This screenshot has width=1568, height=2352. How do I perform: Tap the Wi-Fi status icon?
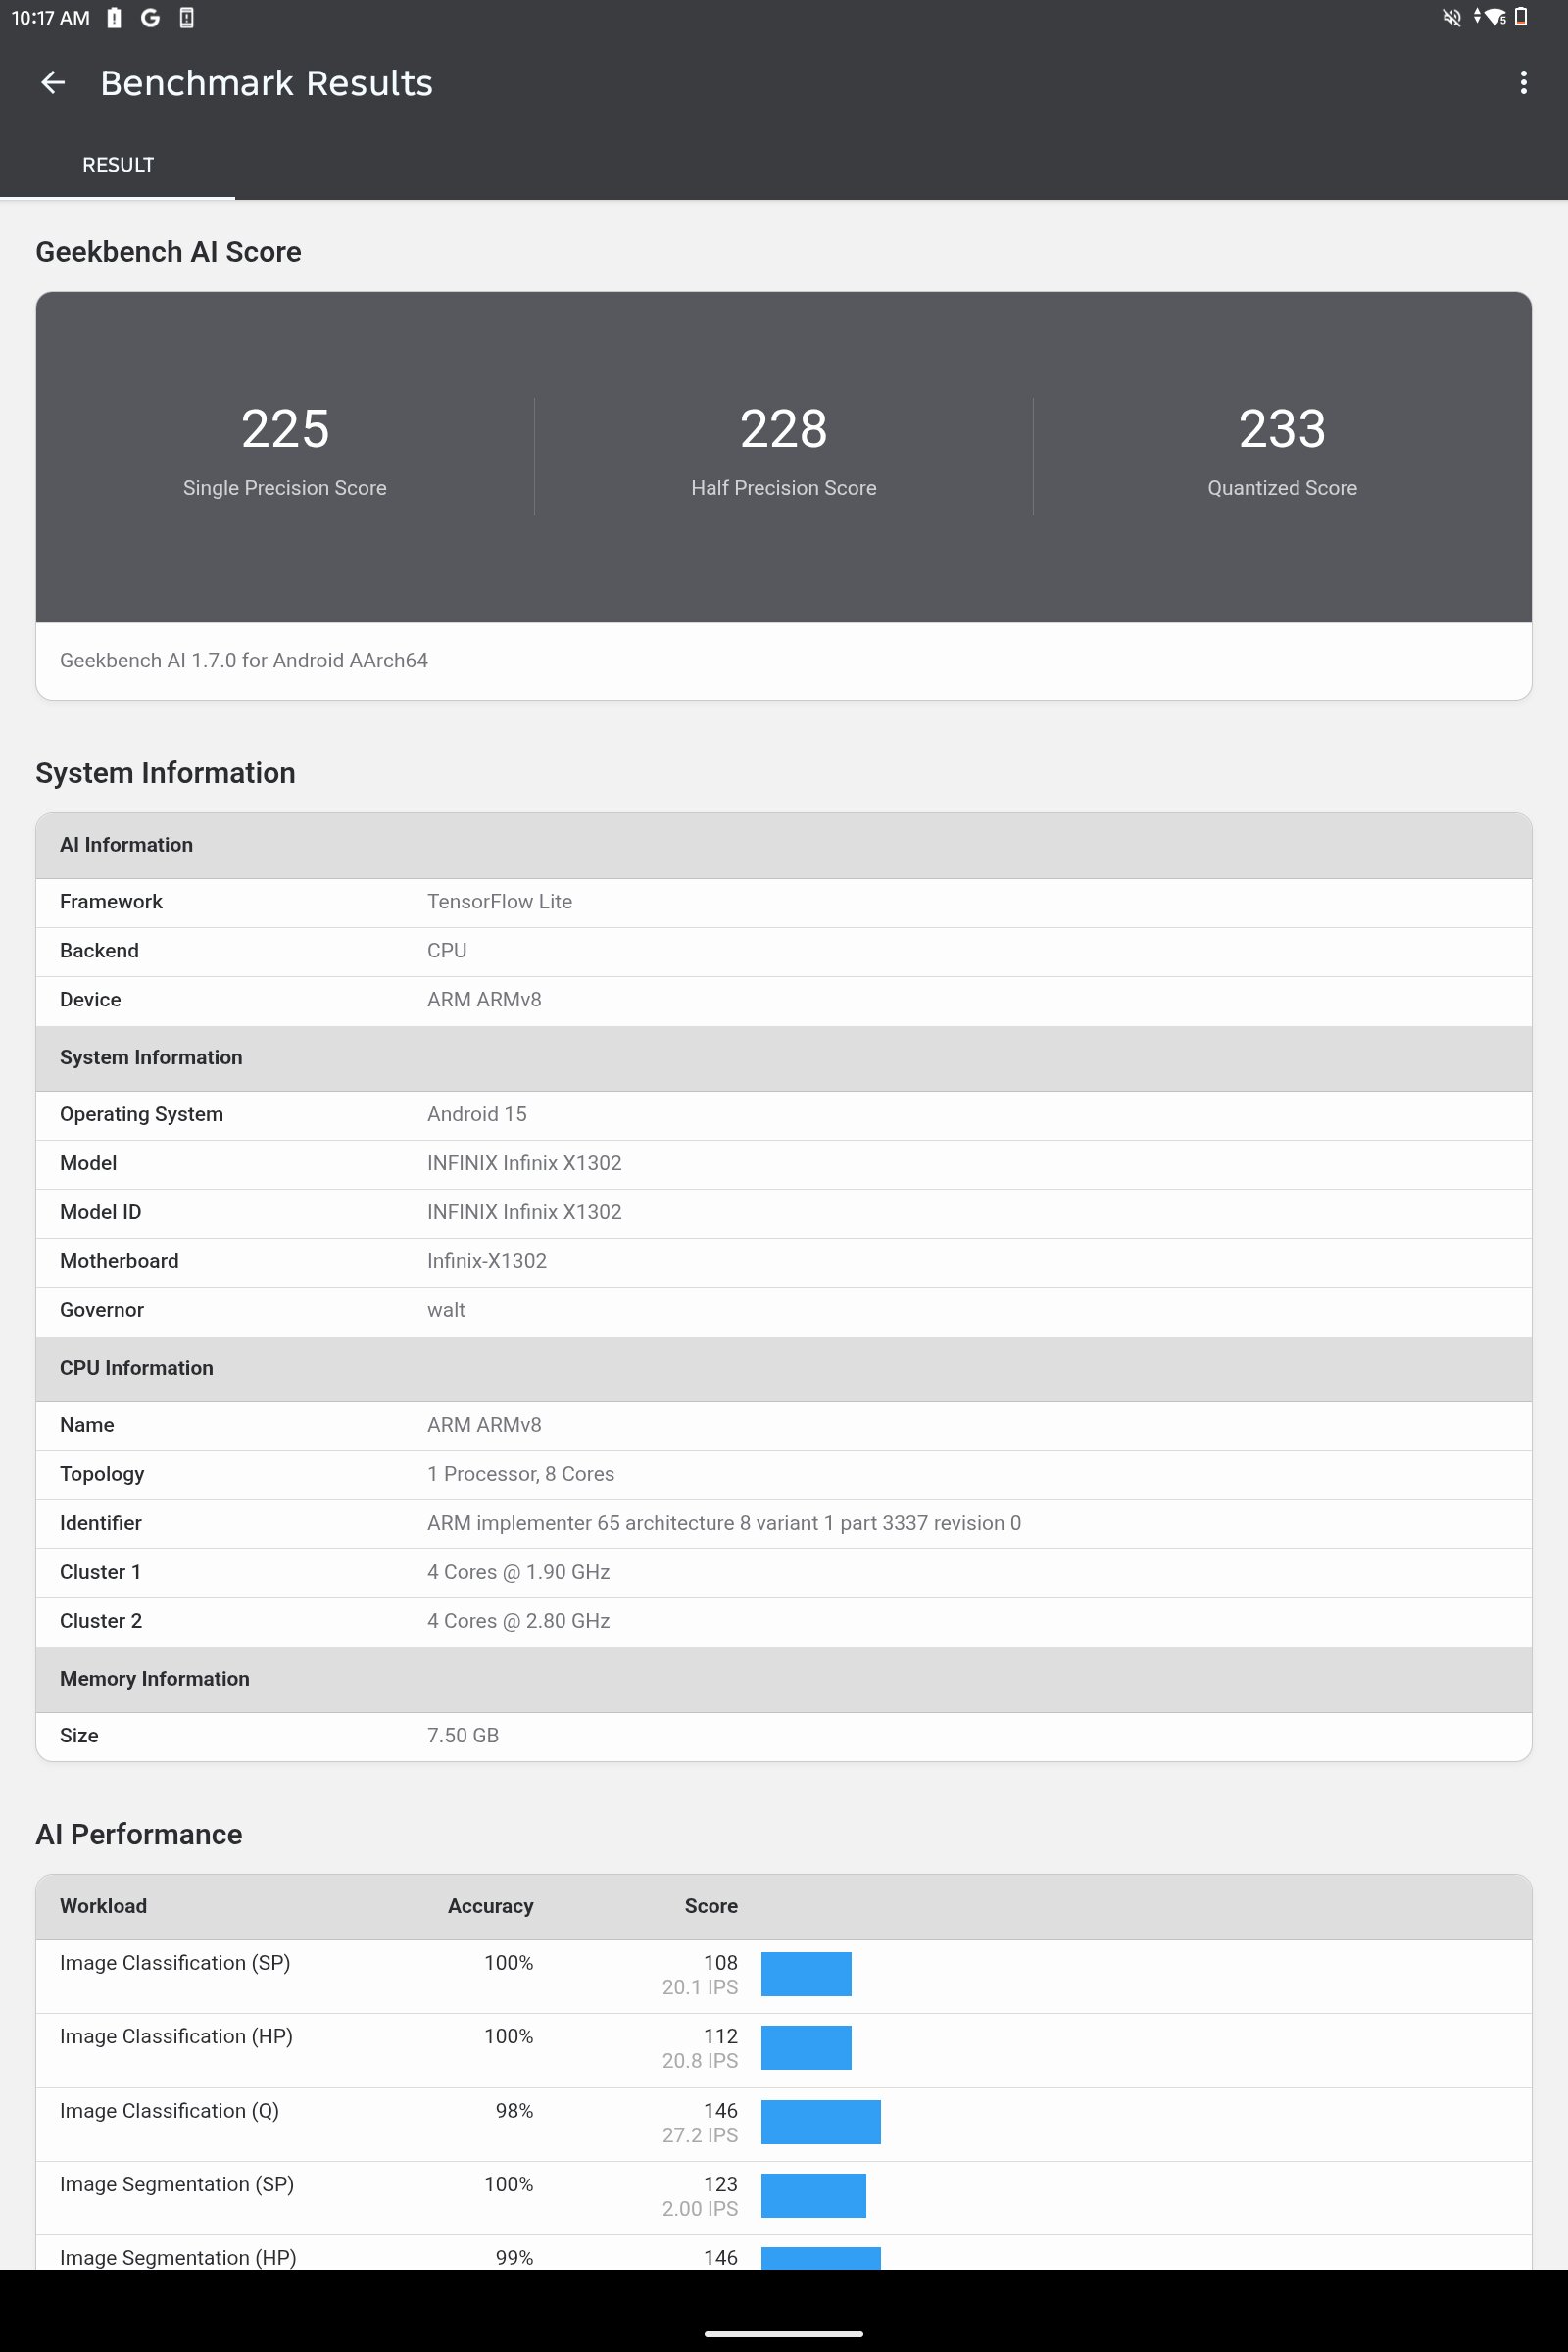pyautogui.click(x=1495, y=18)
